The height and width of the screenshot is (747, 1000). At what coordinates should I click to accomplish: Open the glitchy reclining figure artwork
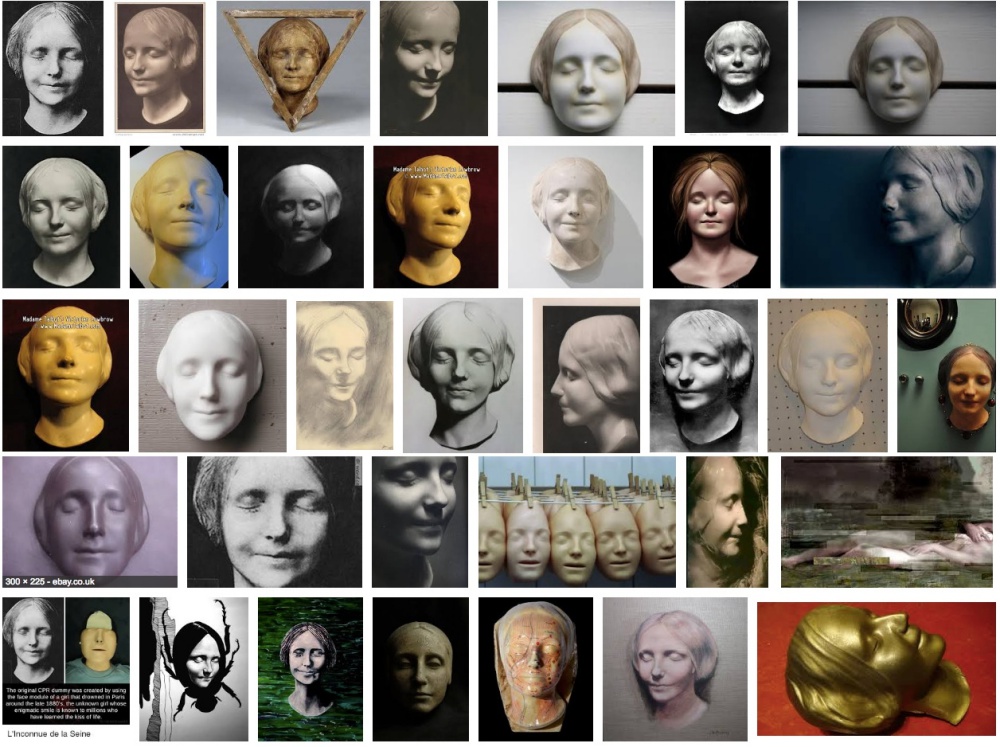(888, 522)
